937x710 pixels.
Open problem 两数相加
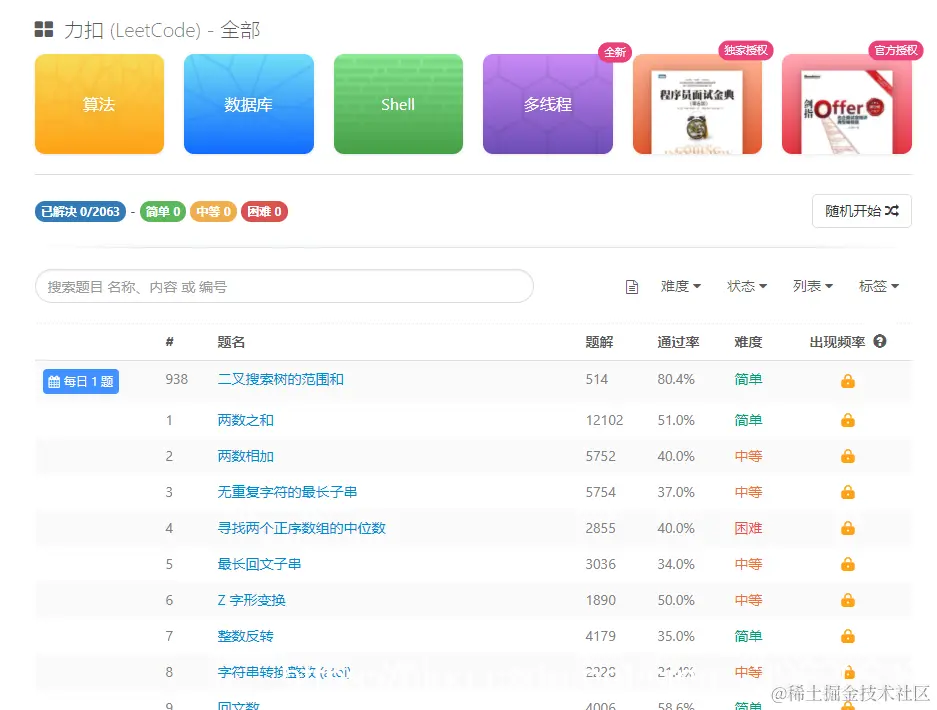click(246, 456)
